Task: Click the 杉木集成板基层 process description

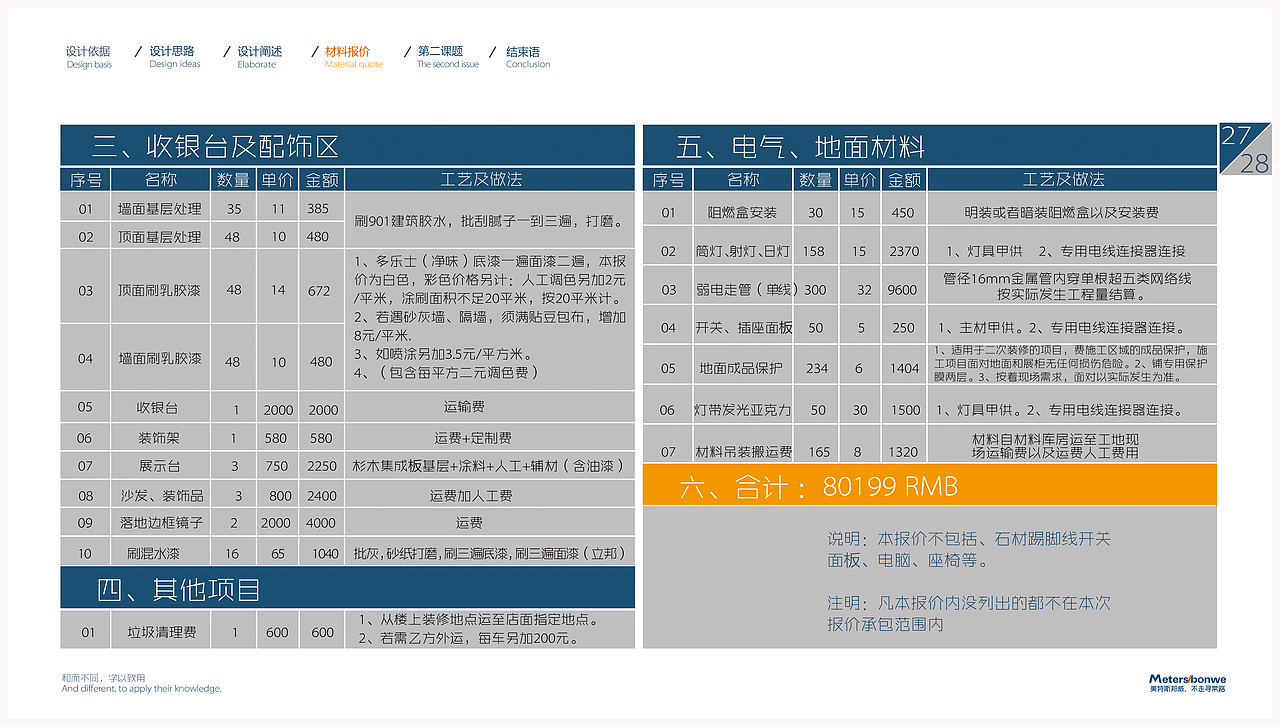Action: pos(490,466)
